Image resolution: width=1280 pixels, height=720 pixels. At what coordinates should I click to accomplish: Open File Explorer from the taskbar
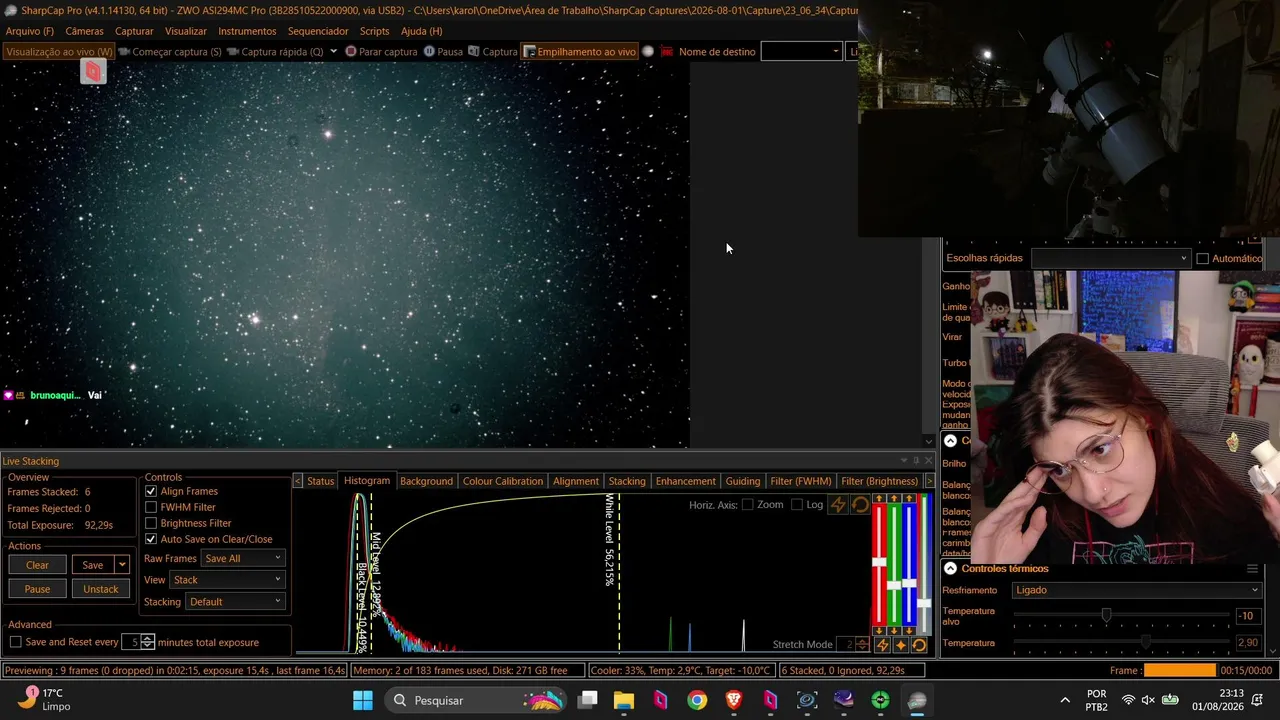coord(624,700)
